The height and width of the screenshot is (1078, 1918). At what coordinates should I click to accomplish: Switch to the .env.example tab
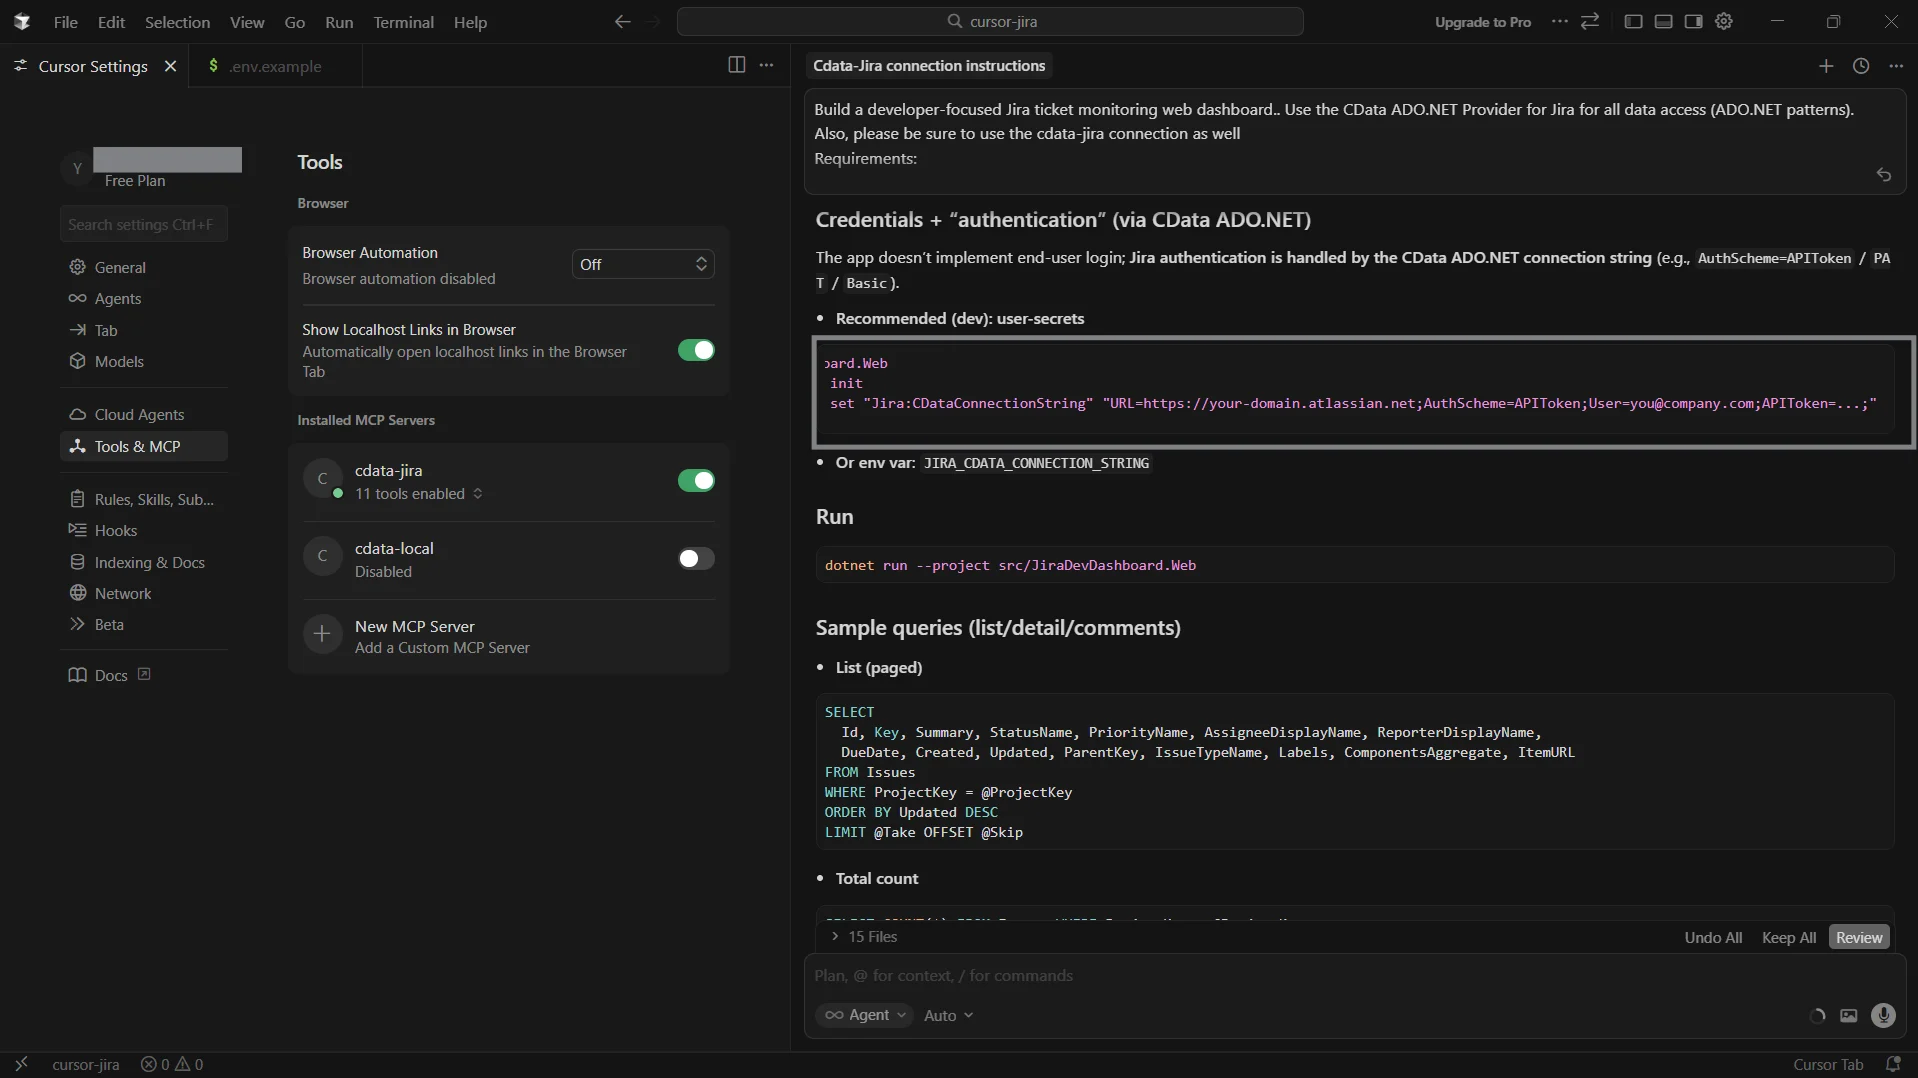click(x=275, y=66)
